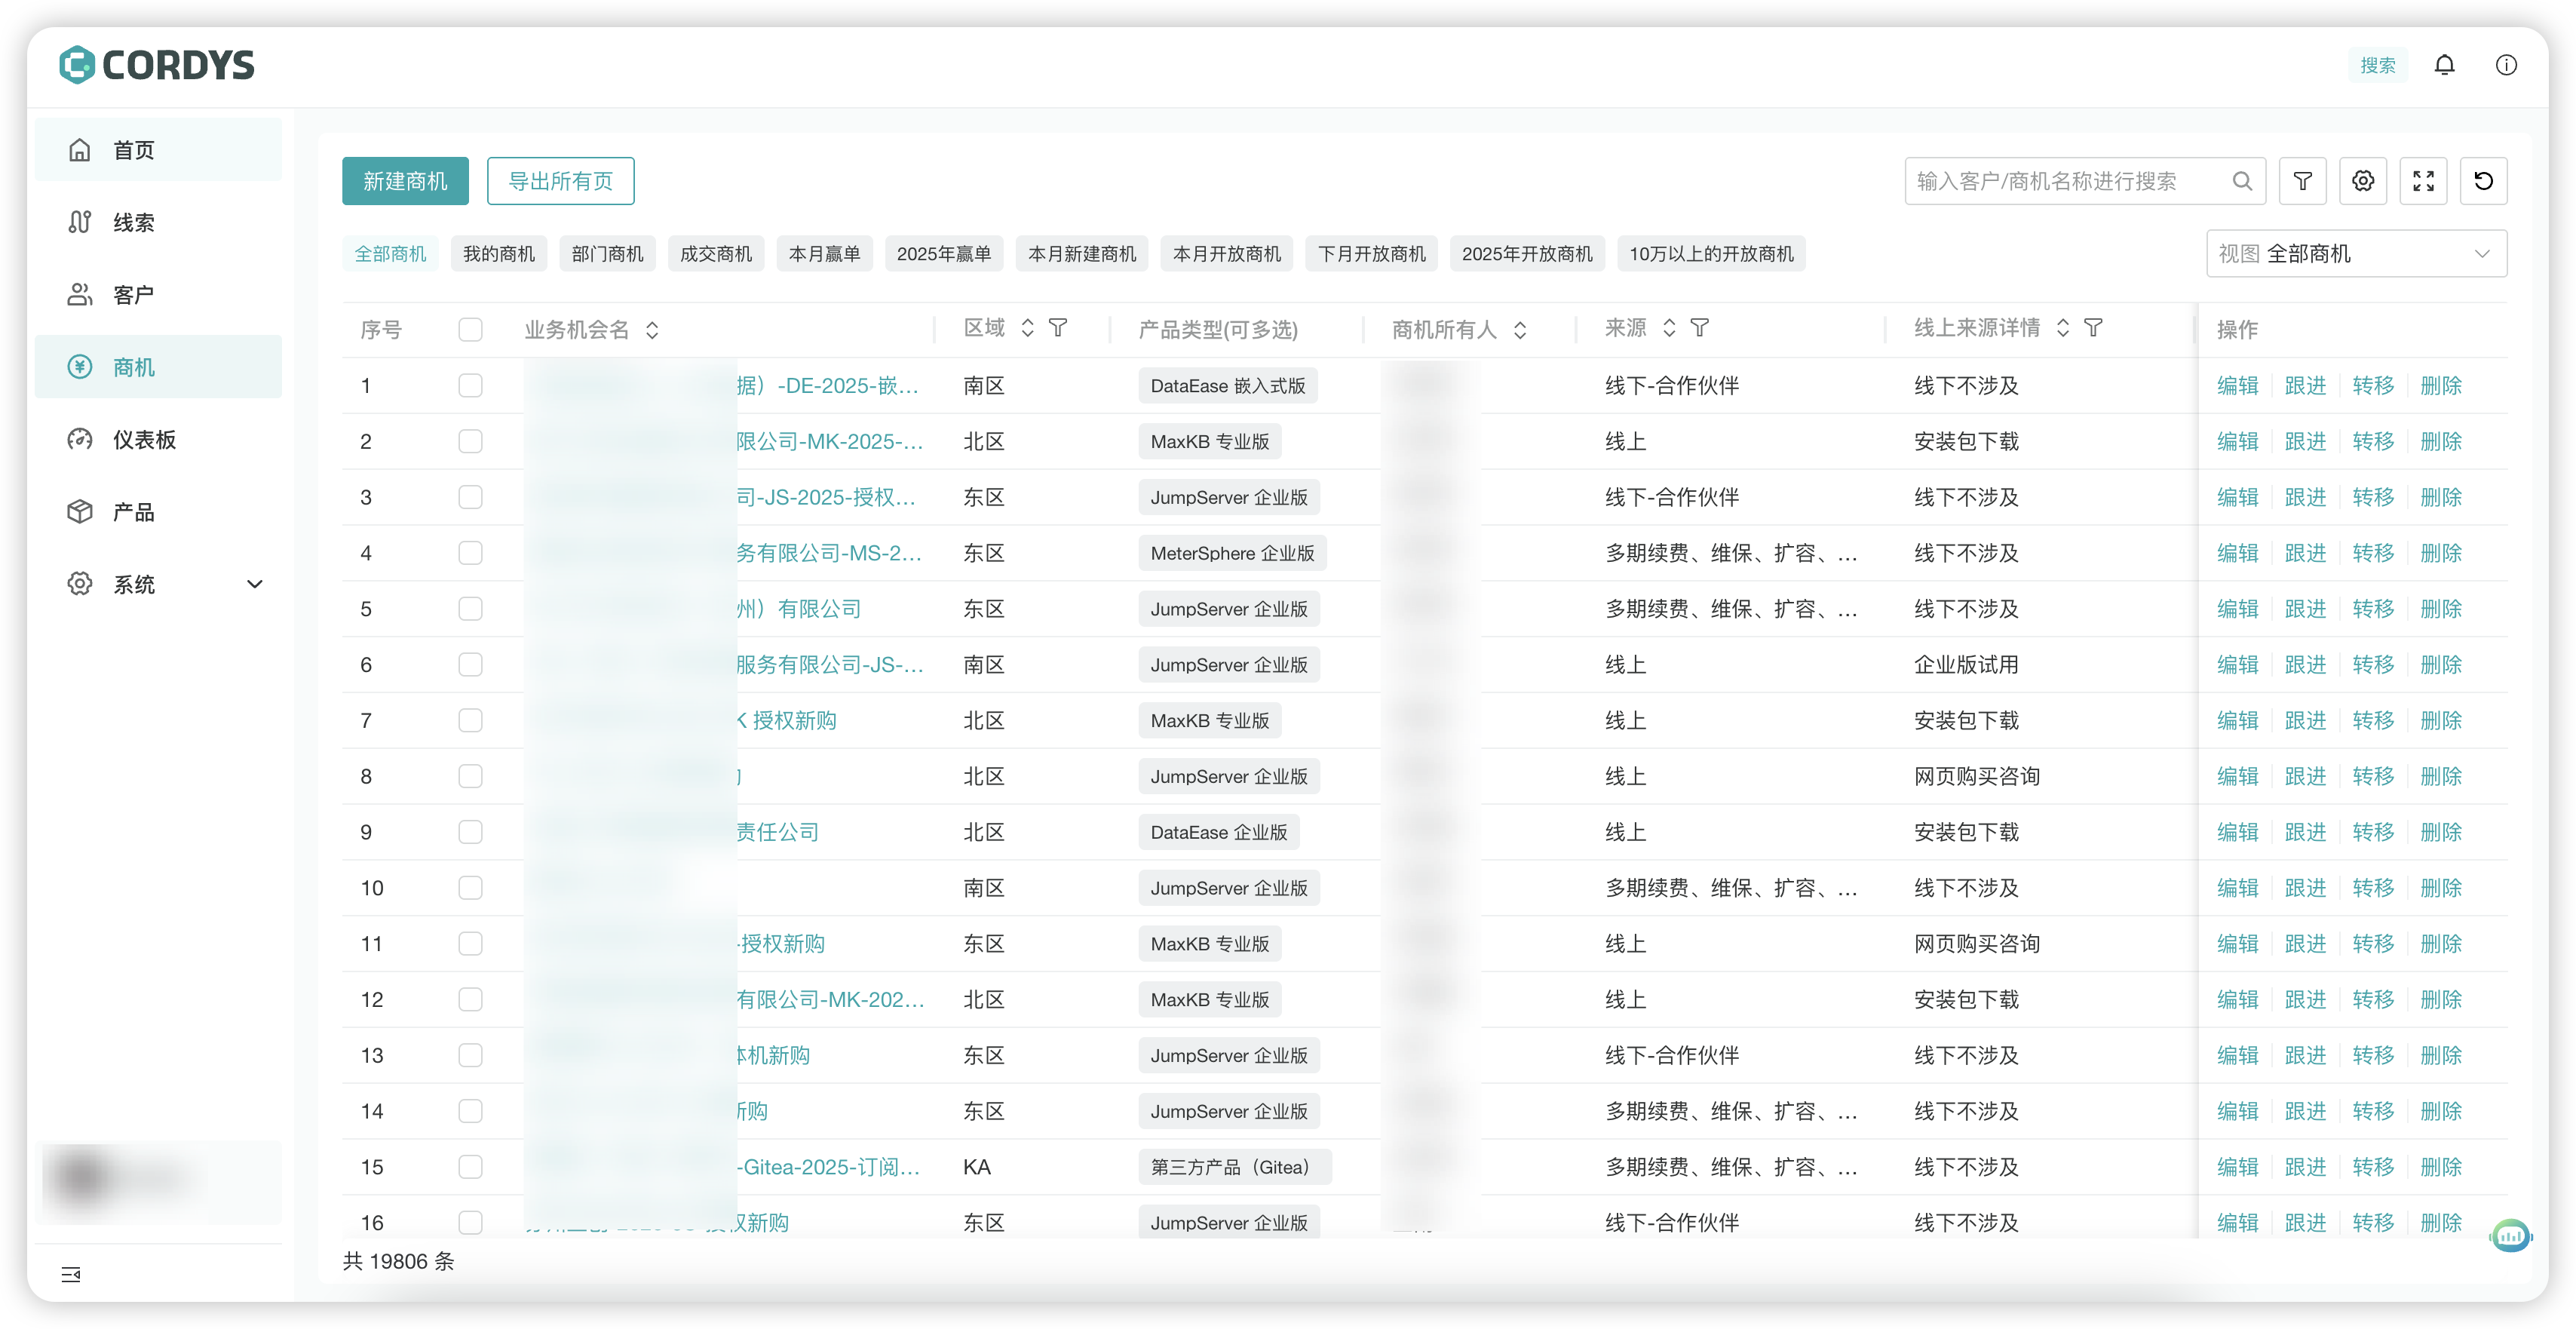The image size is (2576, 1329).
Task: Open 仪表板 in the sidebar
Action: [x=144, y=440]
